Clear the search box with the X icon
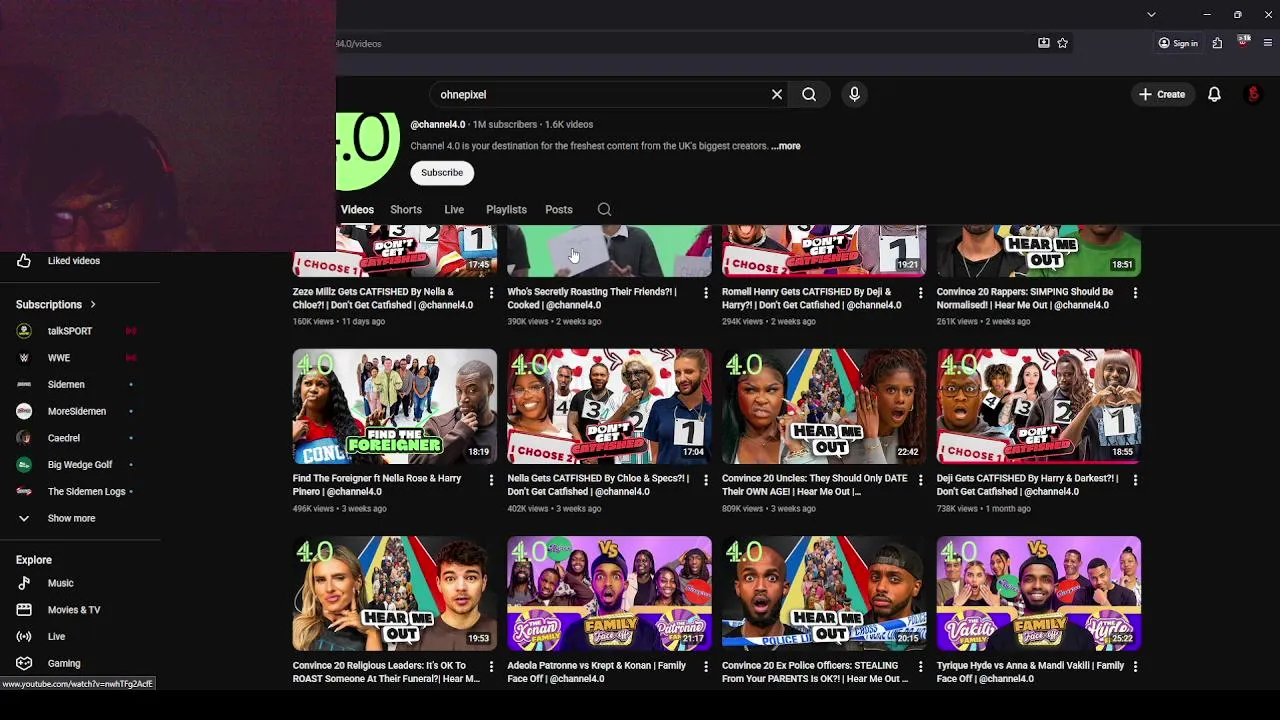 [x=777, y=94]
